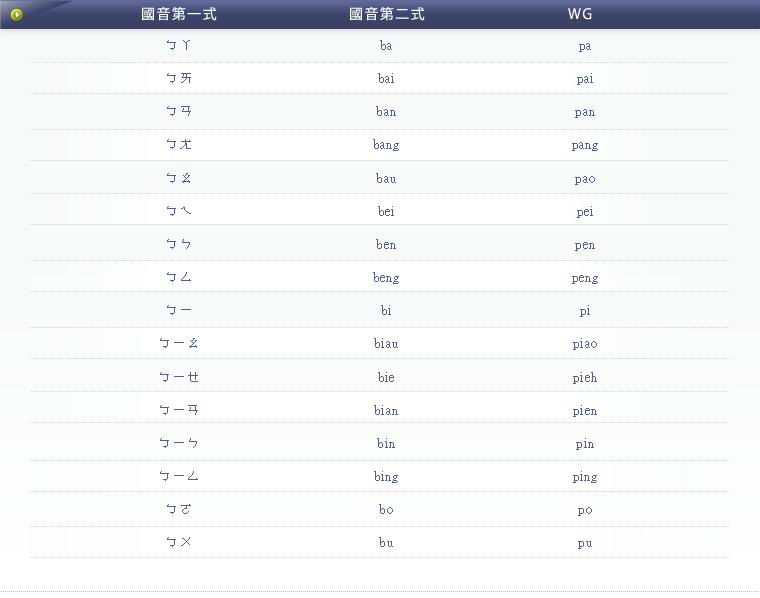Click the zhuyin cell ㄅㄧㄝ
The width and height of the screenshot is (760, 598).
(178, 377)
